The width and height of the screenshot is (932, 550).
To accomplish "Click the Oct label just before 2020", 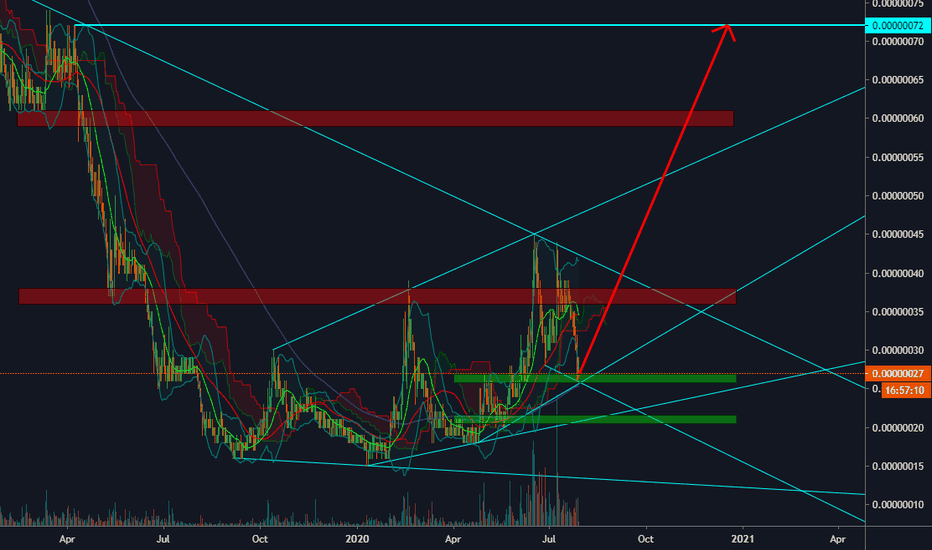I will (260, 539).
